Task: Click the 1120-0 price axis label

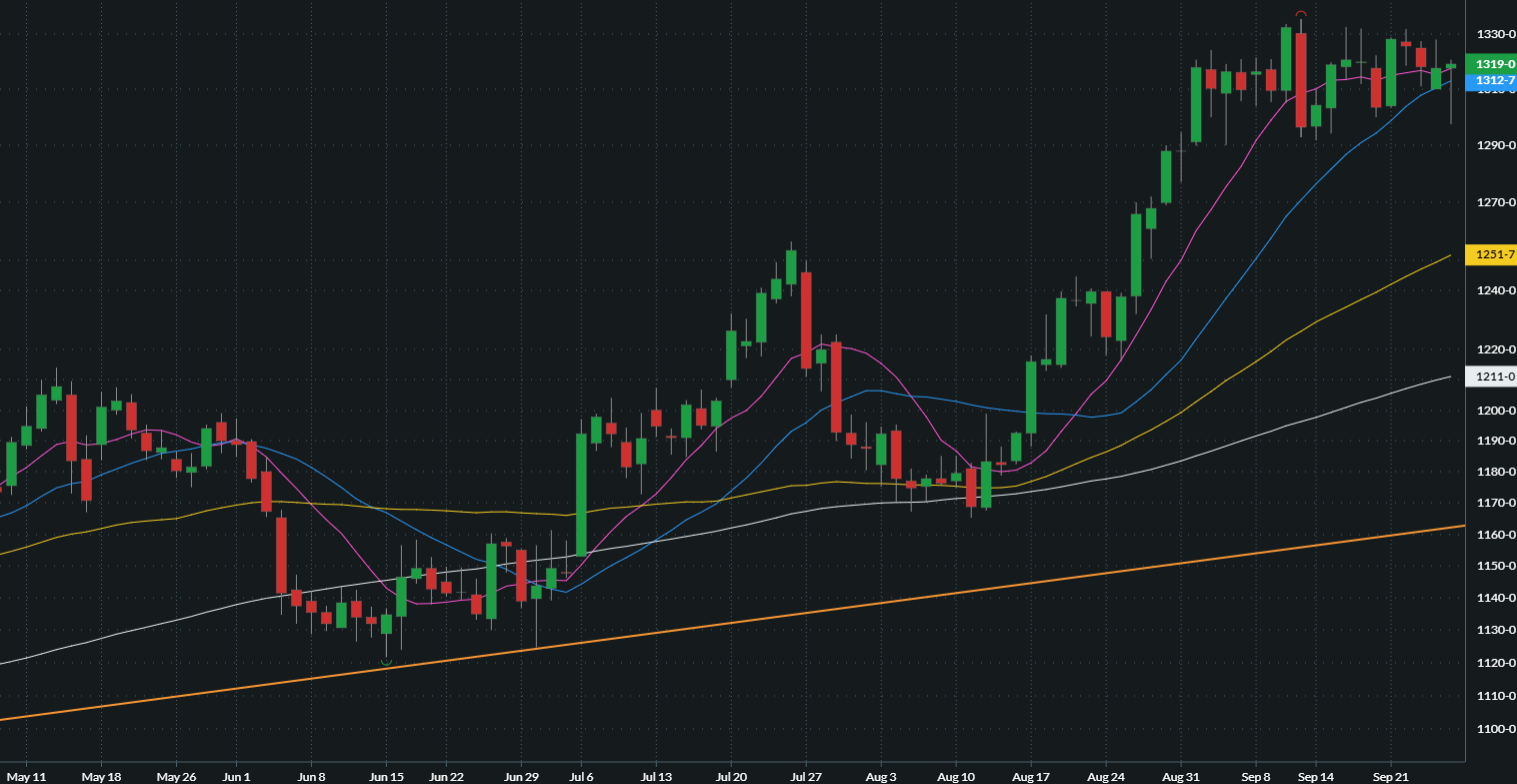Action: coord(1496,663)
